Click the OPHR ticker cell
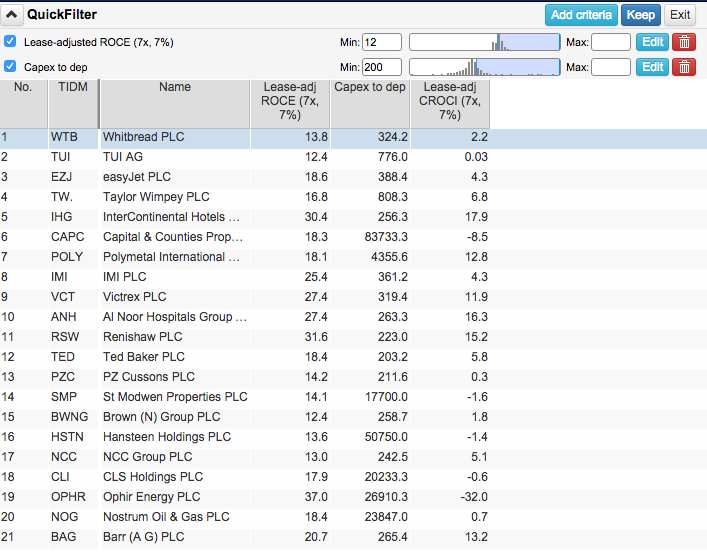Image resolution: width=707 pixels, height=558 pixels. tap(73, 497)
